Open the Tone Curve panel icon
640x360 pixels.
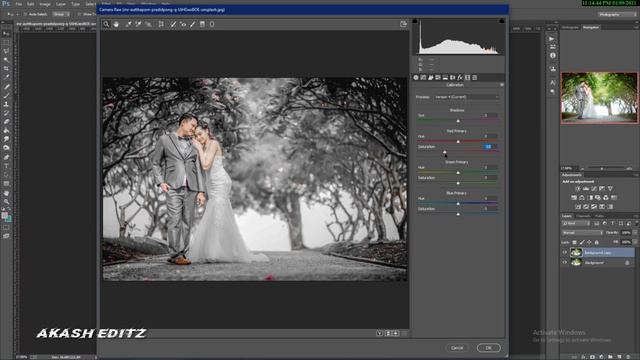point(423,78)
